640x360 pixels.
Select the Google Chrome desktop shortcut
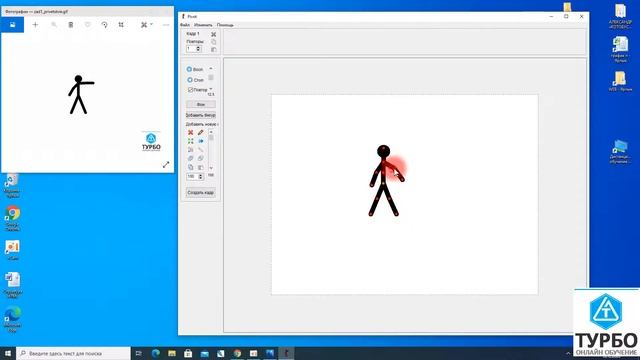click(13, 218)
